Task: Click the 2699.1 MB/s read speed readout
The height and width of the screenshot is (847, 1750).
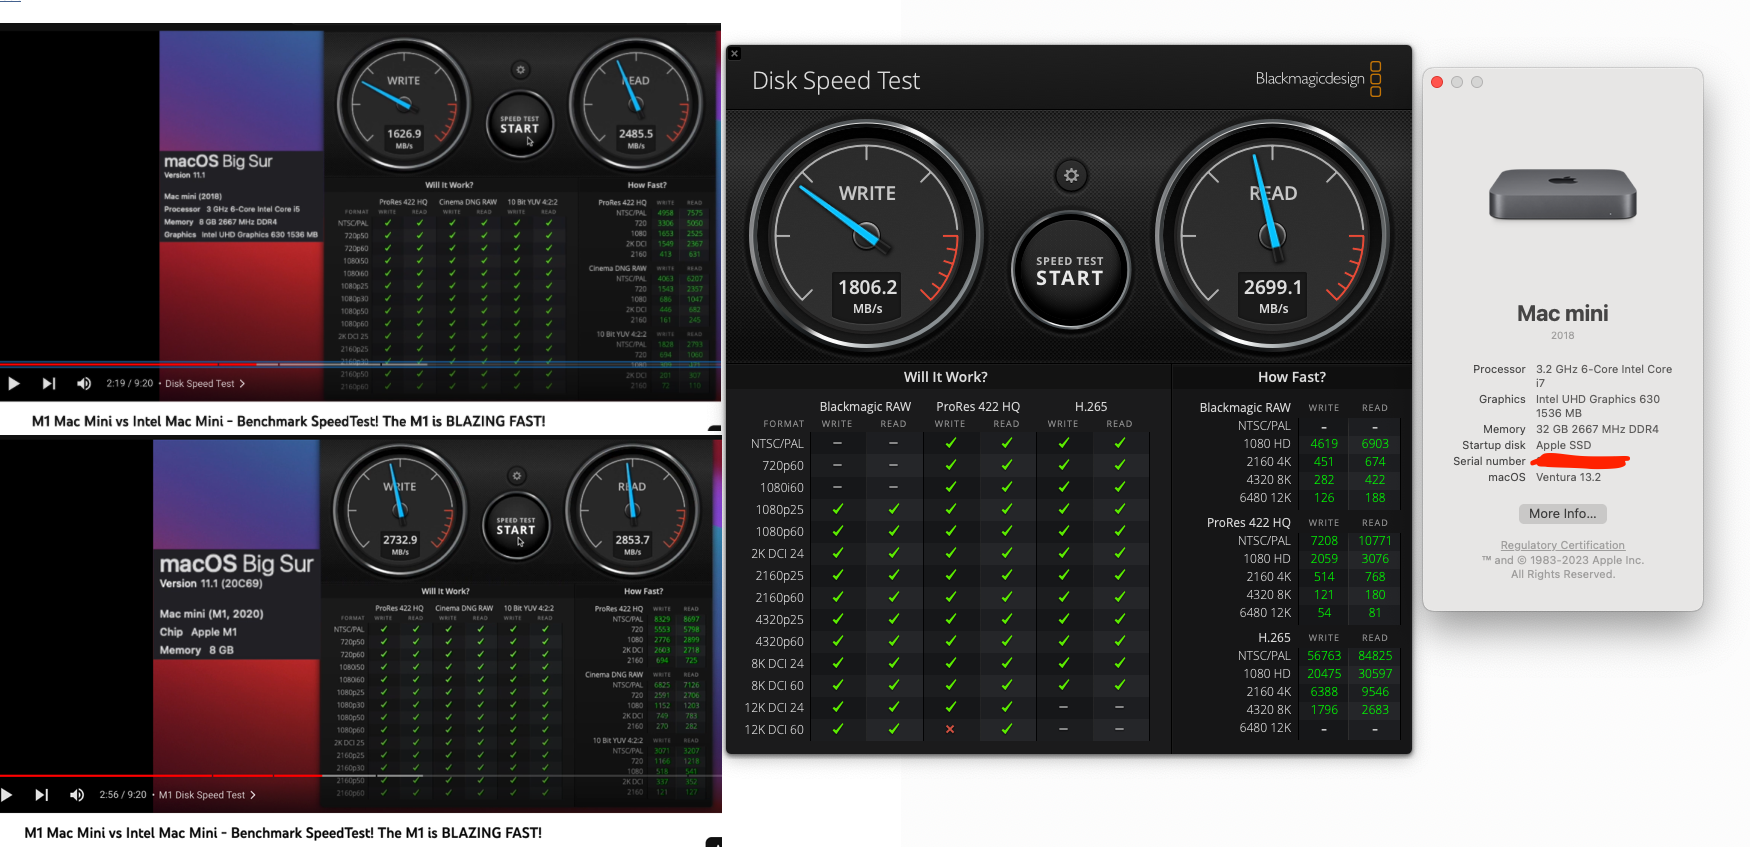Action: 1273,296
